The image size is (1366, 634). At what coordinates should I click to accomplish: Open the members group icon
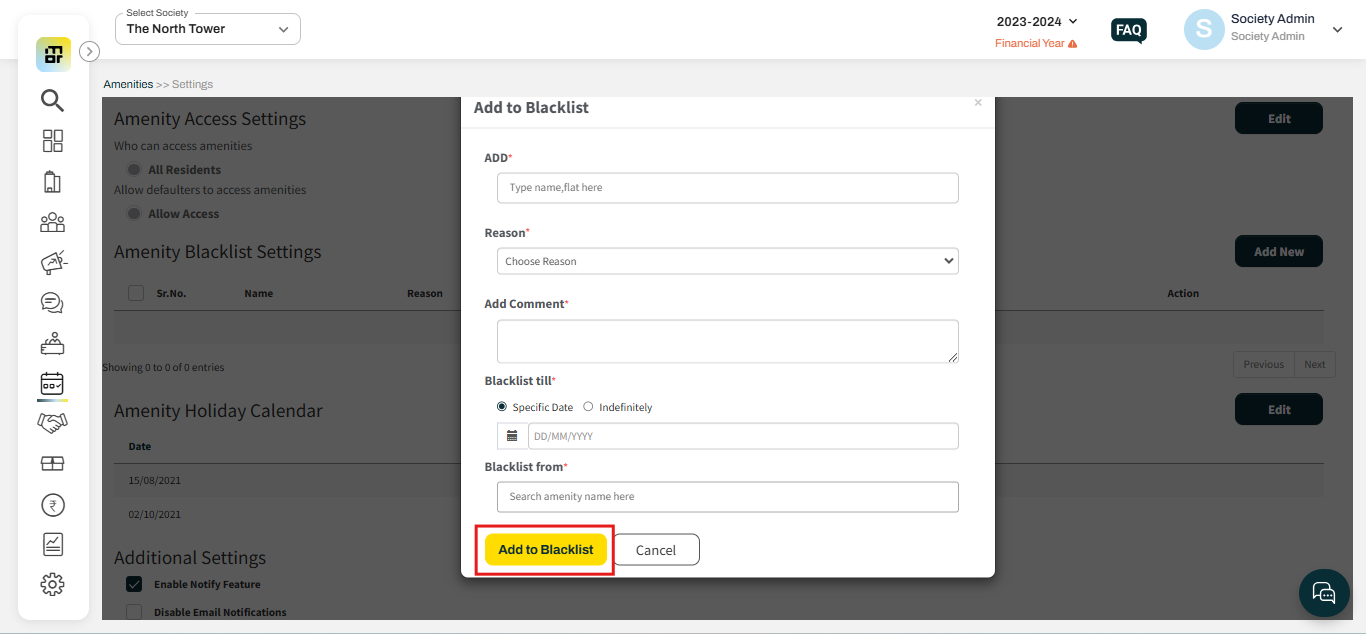[x=52, y=222]
